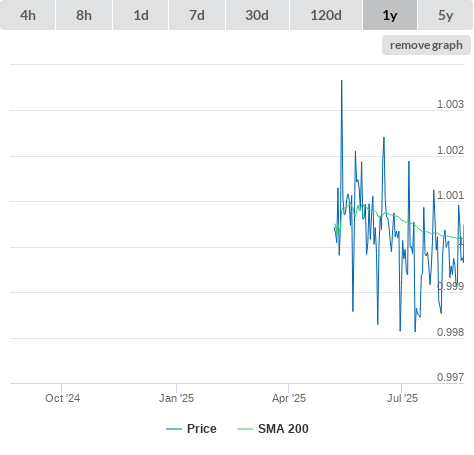Switch to the 5y range tab
This screenshot has height=455, width=474.
pyautogui.click(x=446, y=15)
